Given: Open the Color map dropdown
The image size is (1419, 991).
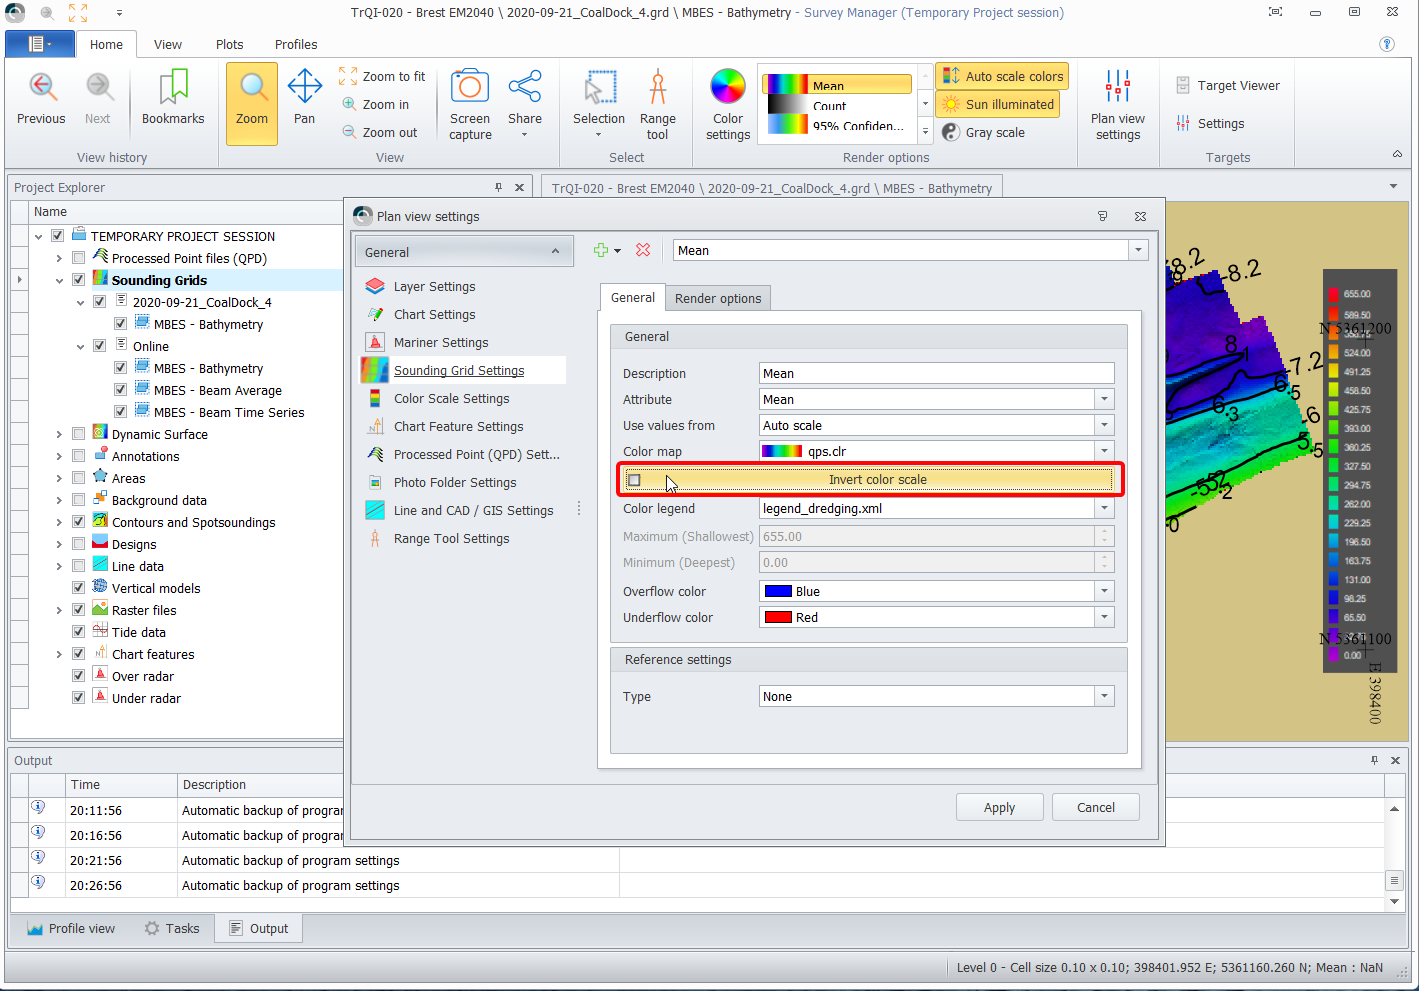Looking at the screenshot, I should pyautogui.click(x=1104, y=451).
